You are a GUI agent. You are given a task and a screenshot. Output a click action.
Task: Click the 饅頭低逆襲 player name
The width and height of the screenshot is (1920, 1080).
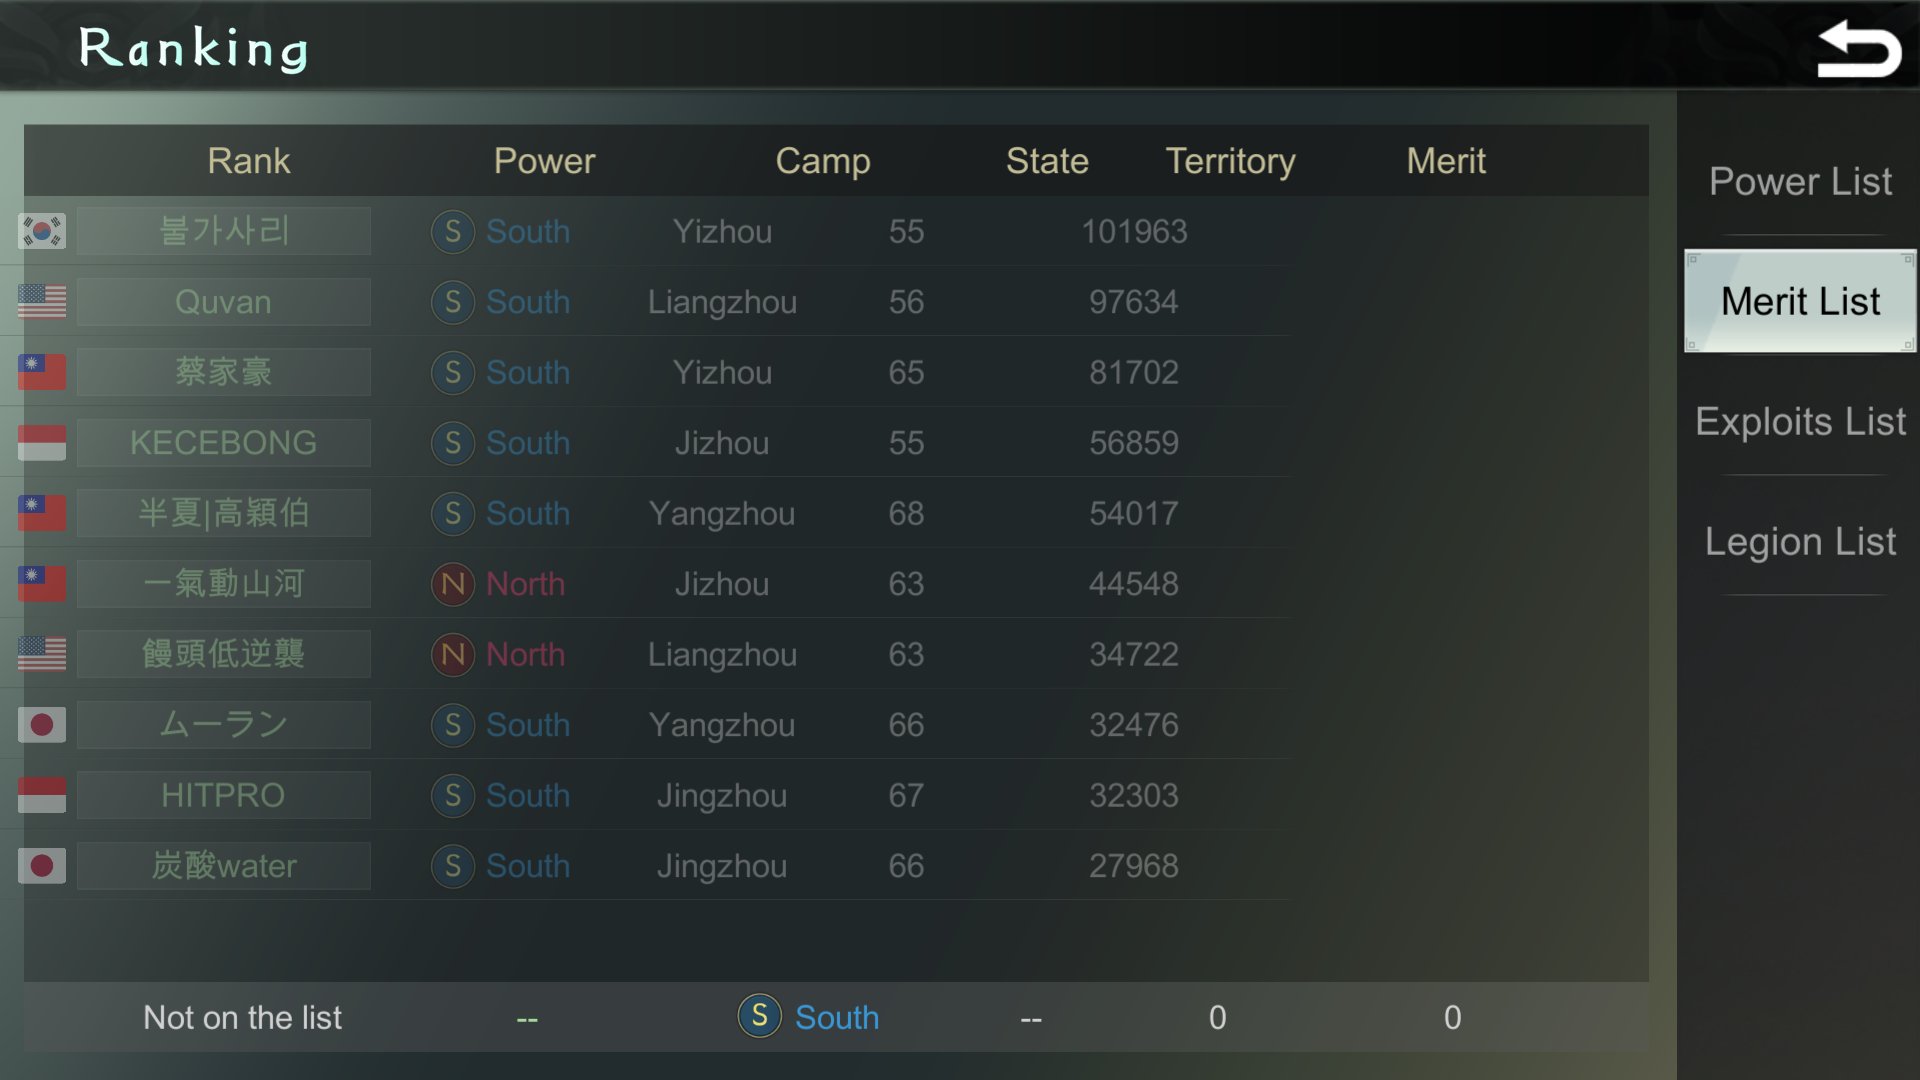click(223, 654)
